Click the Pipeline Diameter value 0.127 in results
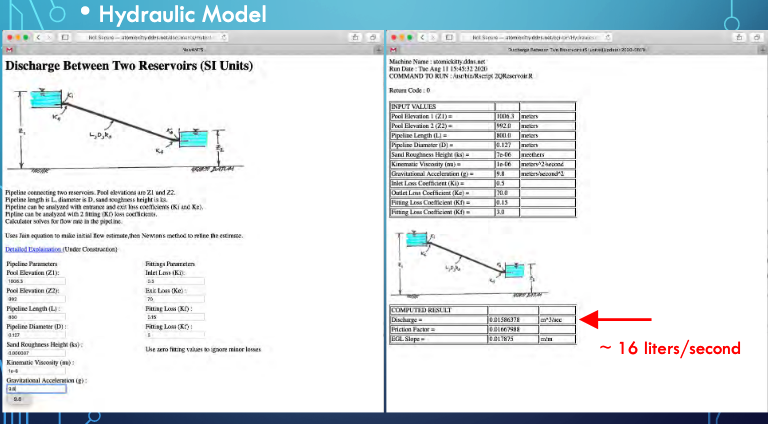This screenshot has height=424, width=768. point(507,145)
